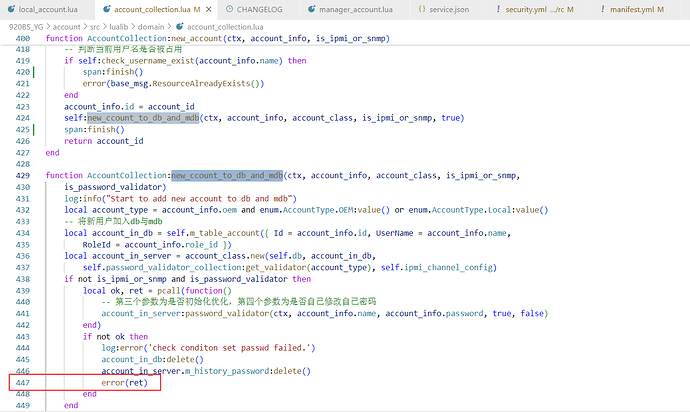Screen dimensions: 690x412
Task: Click the 'account' breadcrumb folder
Action: point(67,24)
